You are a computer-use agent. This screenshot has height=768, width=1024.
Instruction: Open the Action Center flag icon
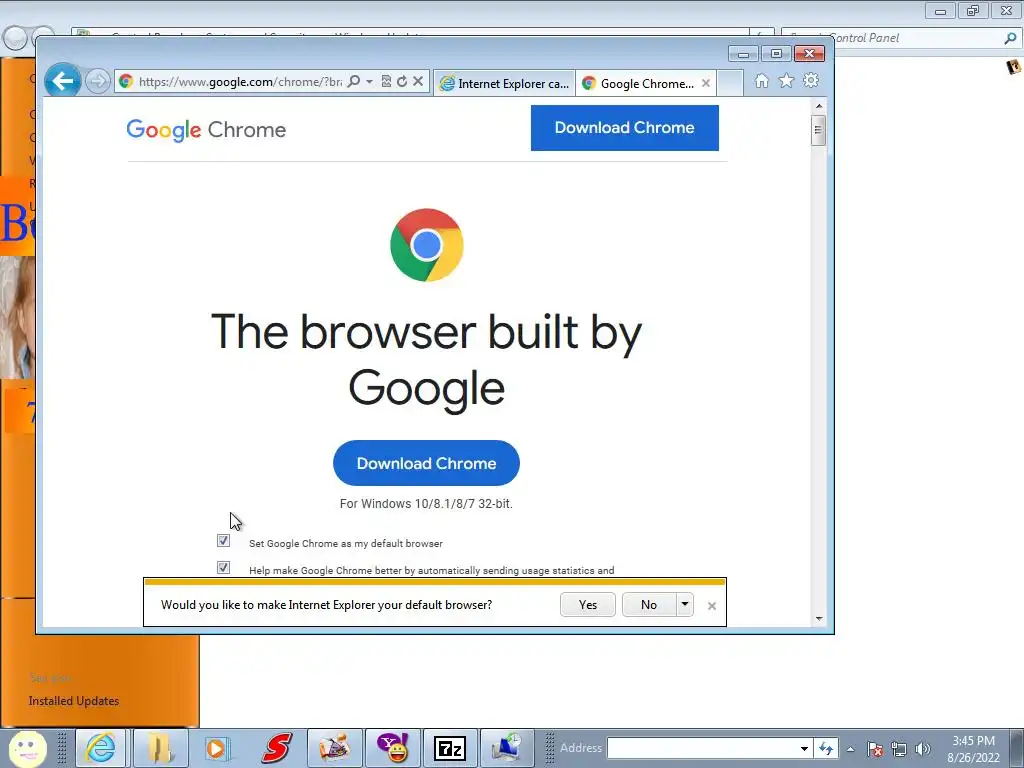(875, 749)
